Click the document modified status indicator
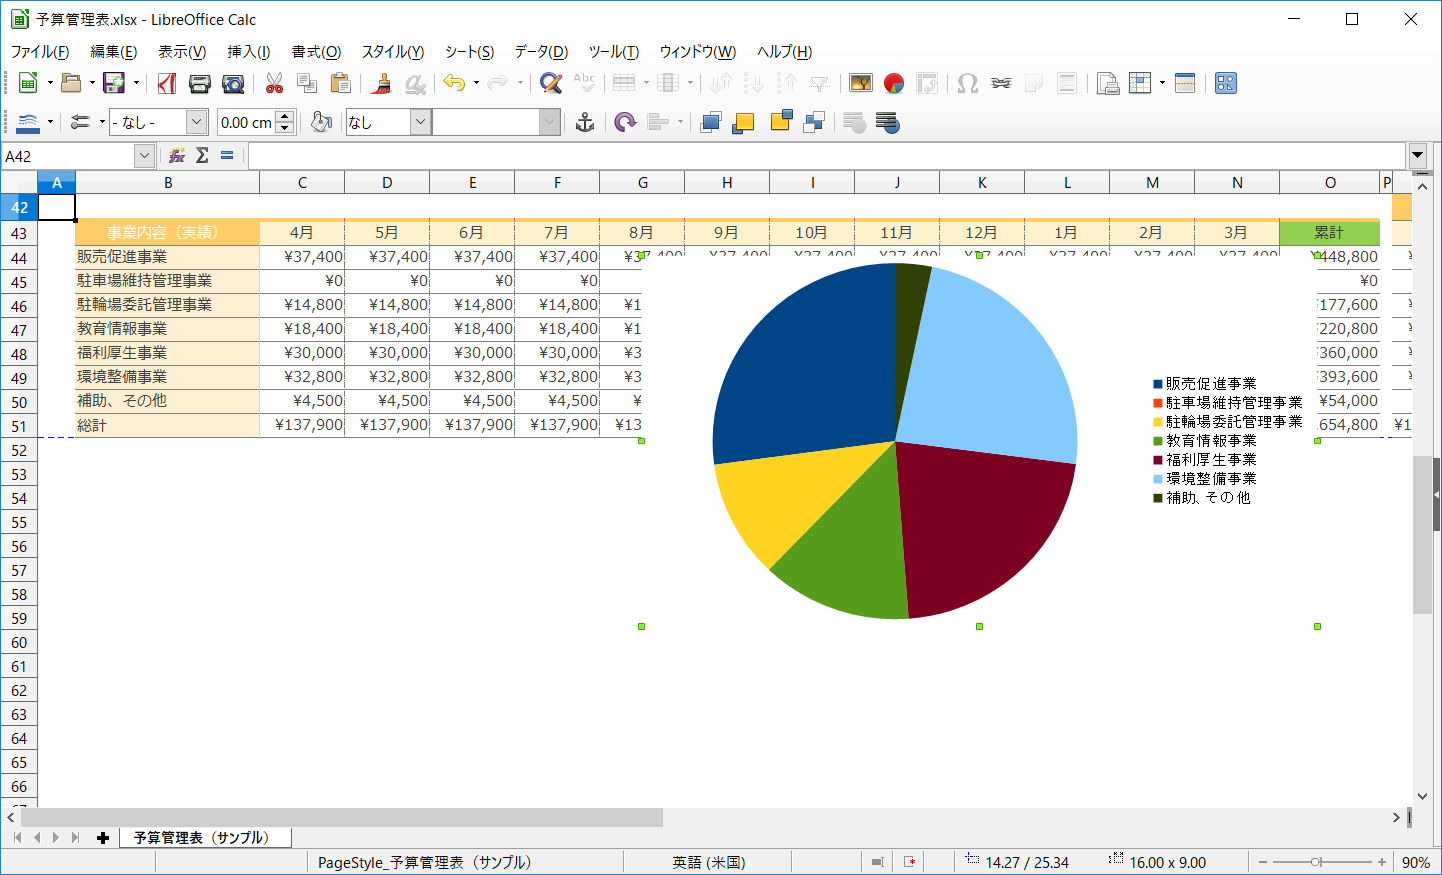This screenshot has width=1442, height=875. click(910, 862)
